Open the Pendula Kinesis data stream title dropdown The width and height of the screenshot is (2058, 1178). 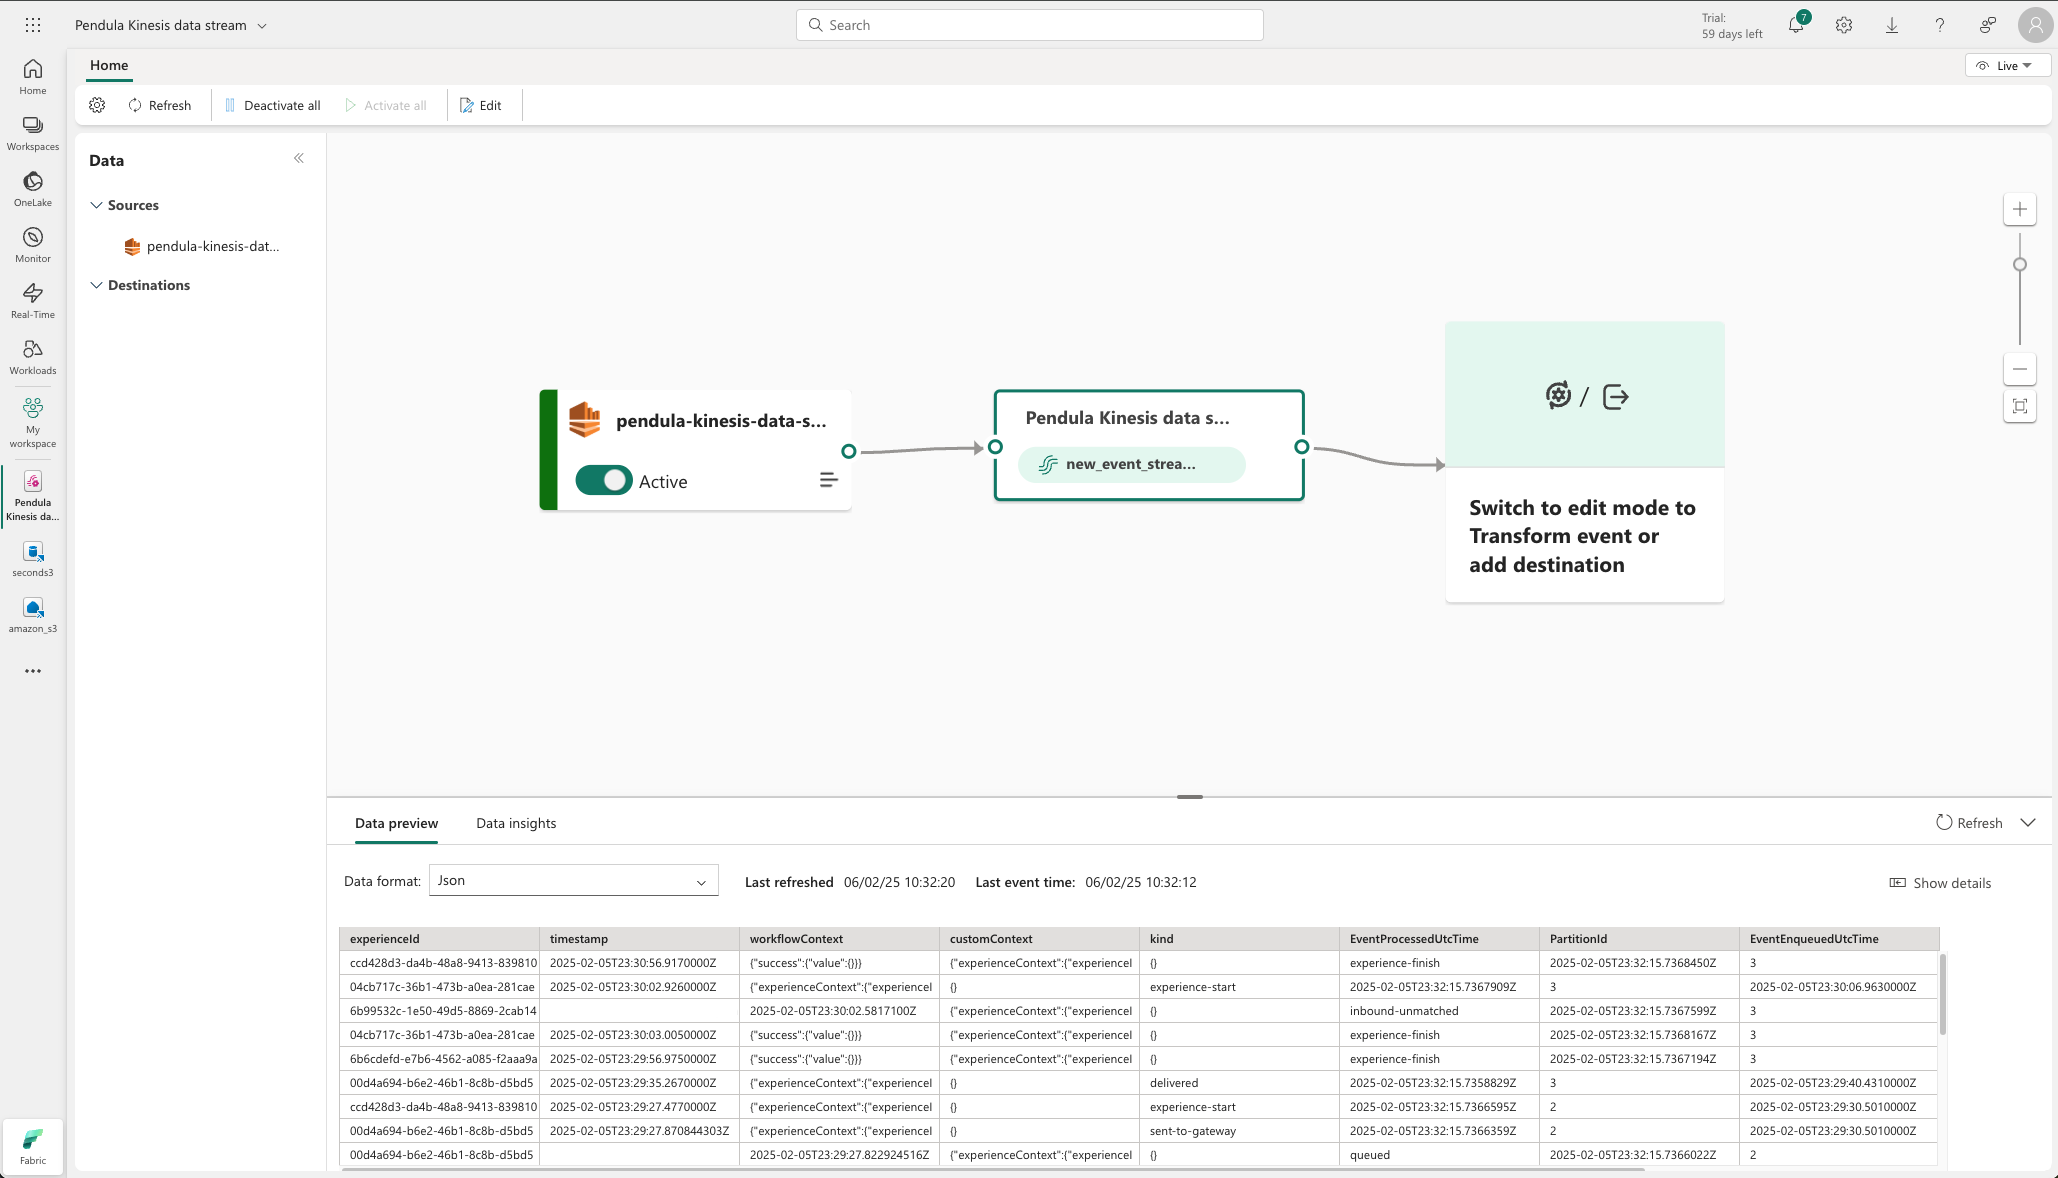(x=262, y=26)
